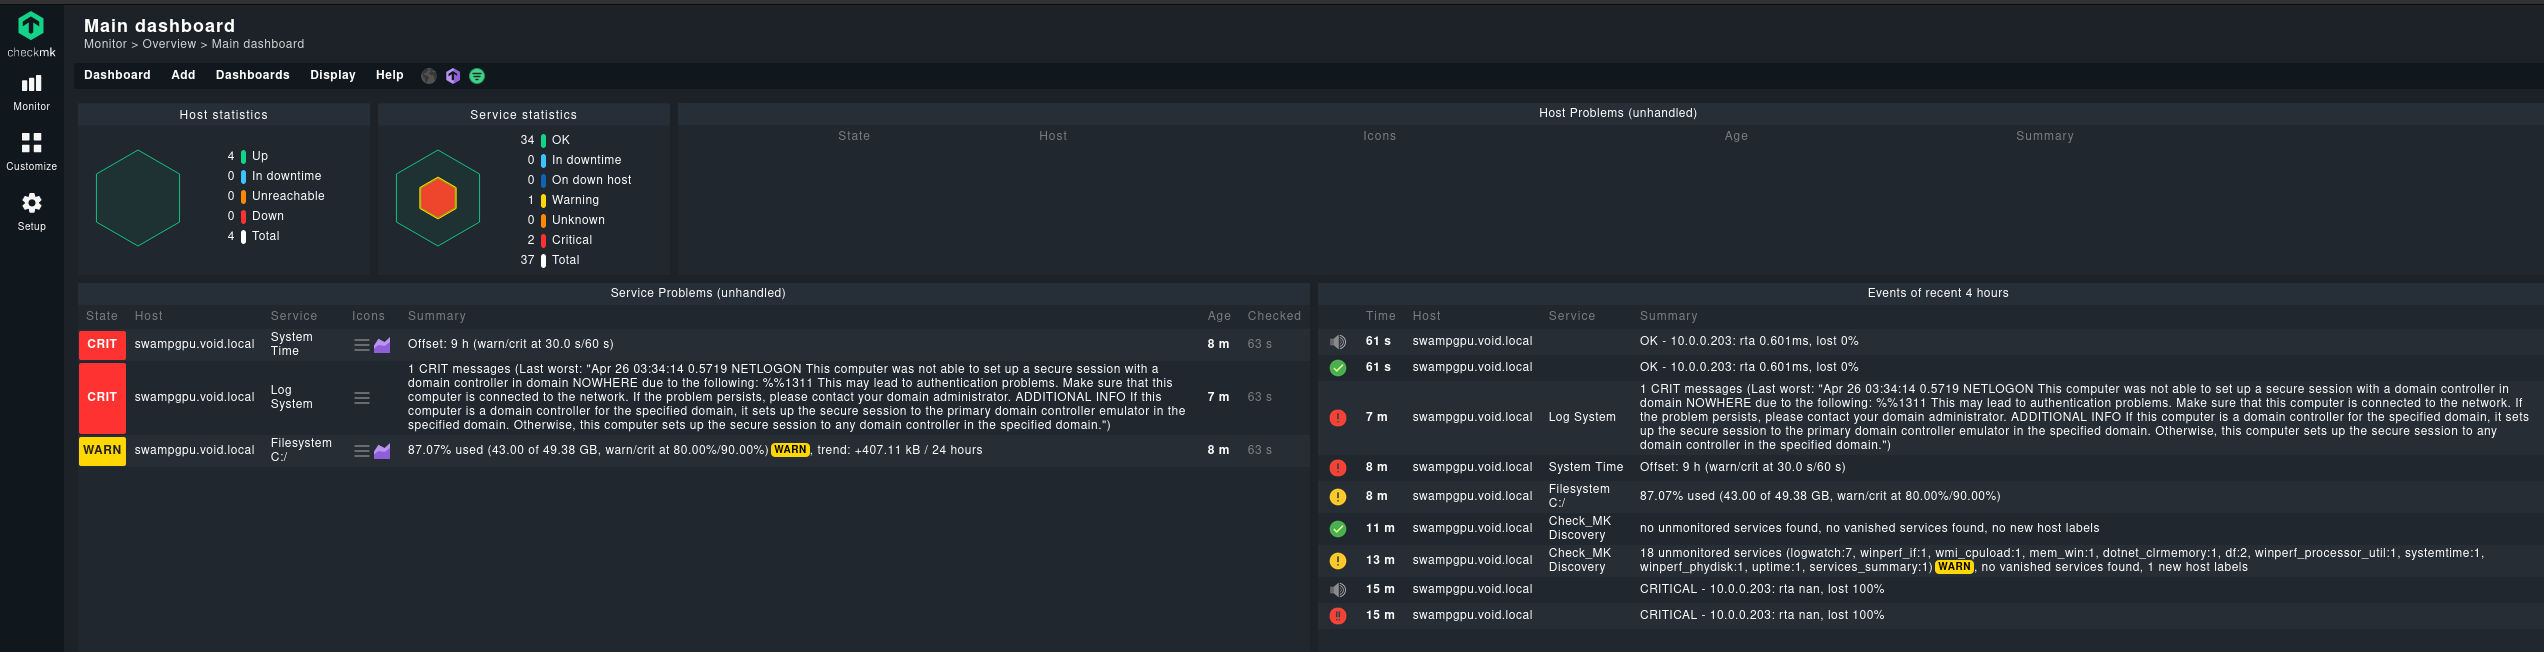Sort events by Time column header
This screenshot has height=652, width=2544.
pos(1380,316)
